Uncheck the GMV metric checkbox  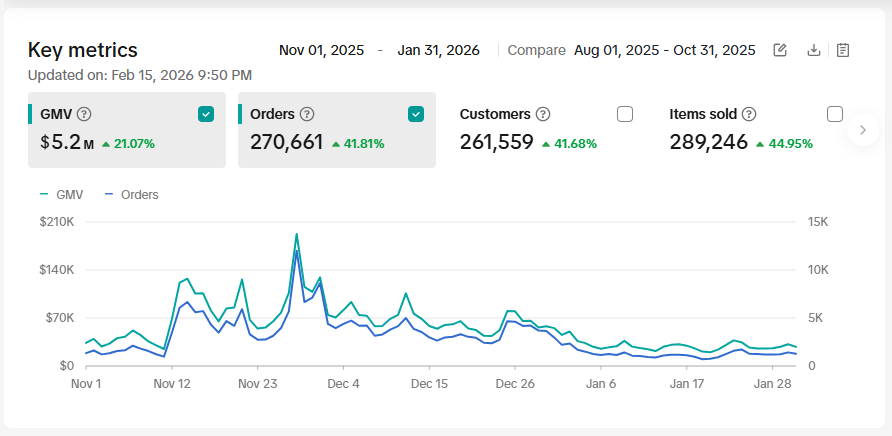click(206, 114)
